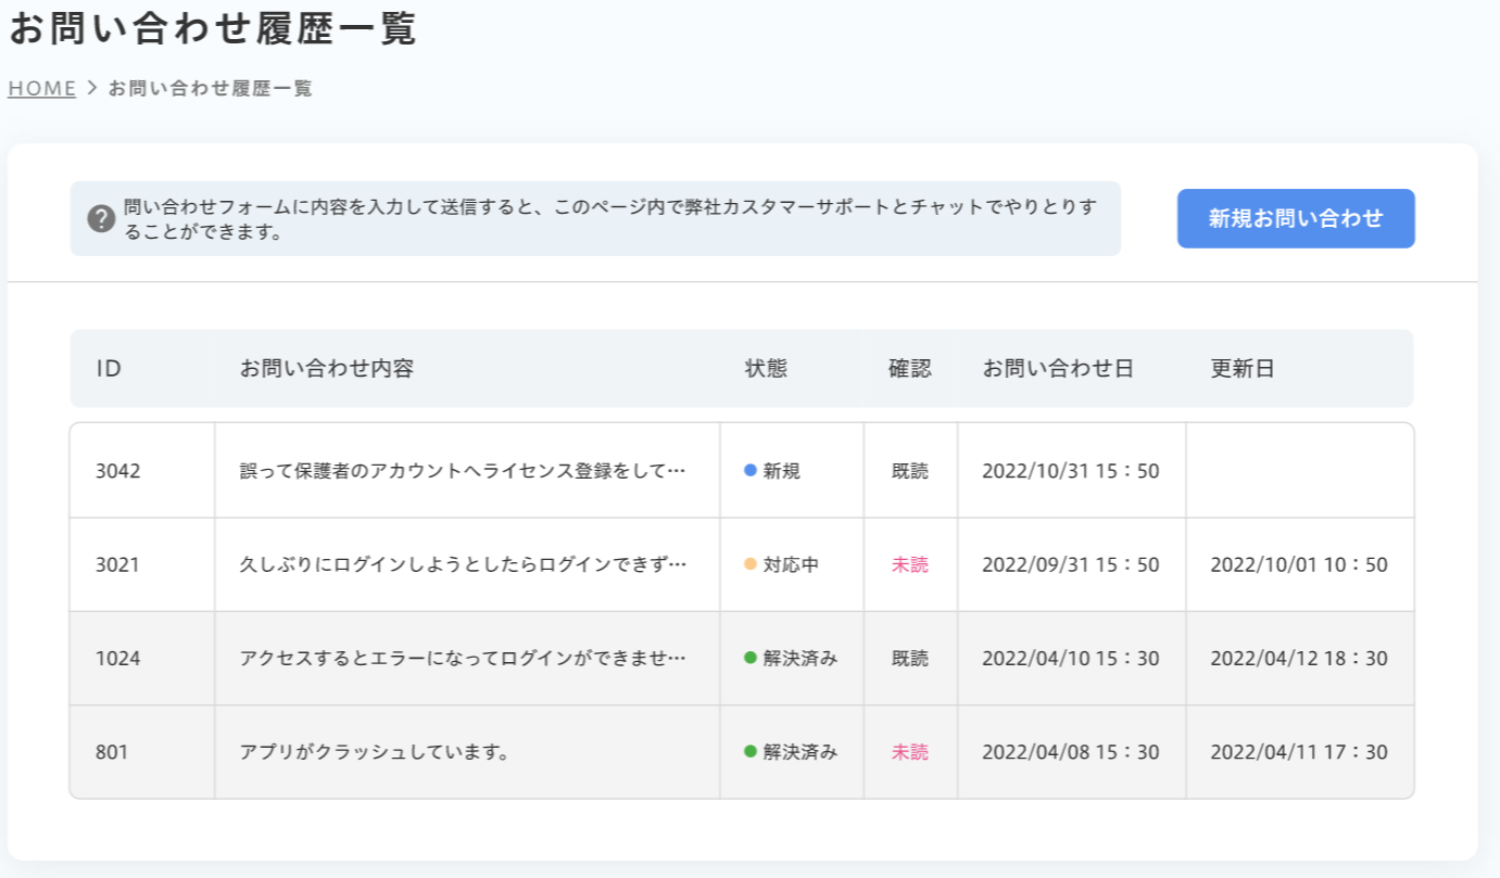Click the 問い合わせフォーム help message text
The height and width of the screenshot is (878, 1500).
click(610, 219)
